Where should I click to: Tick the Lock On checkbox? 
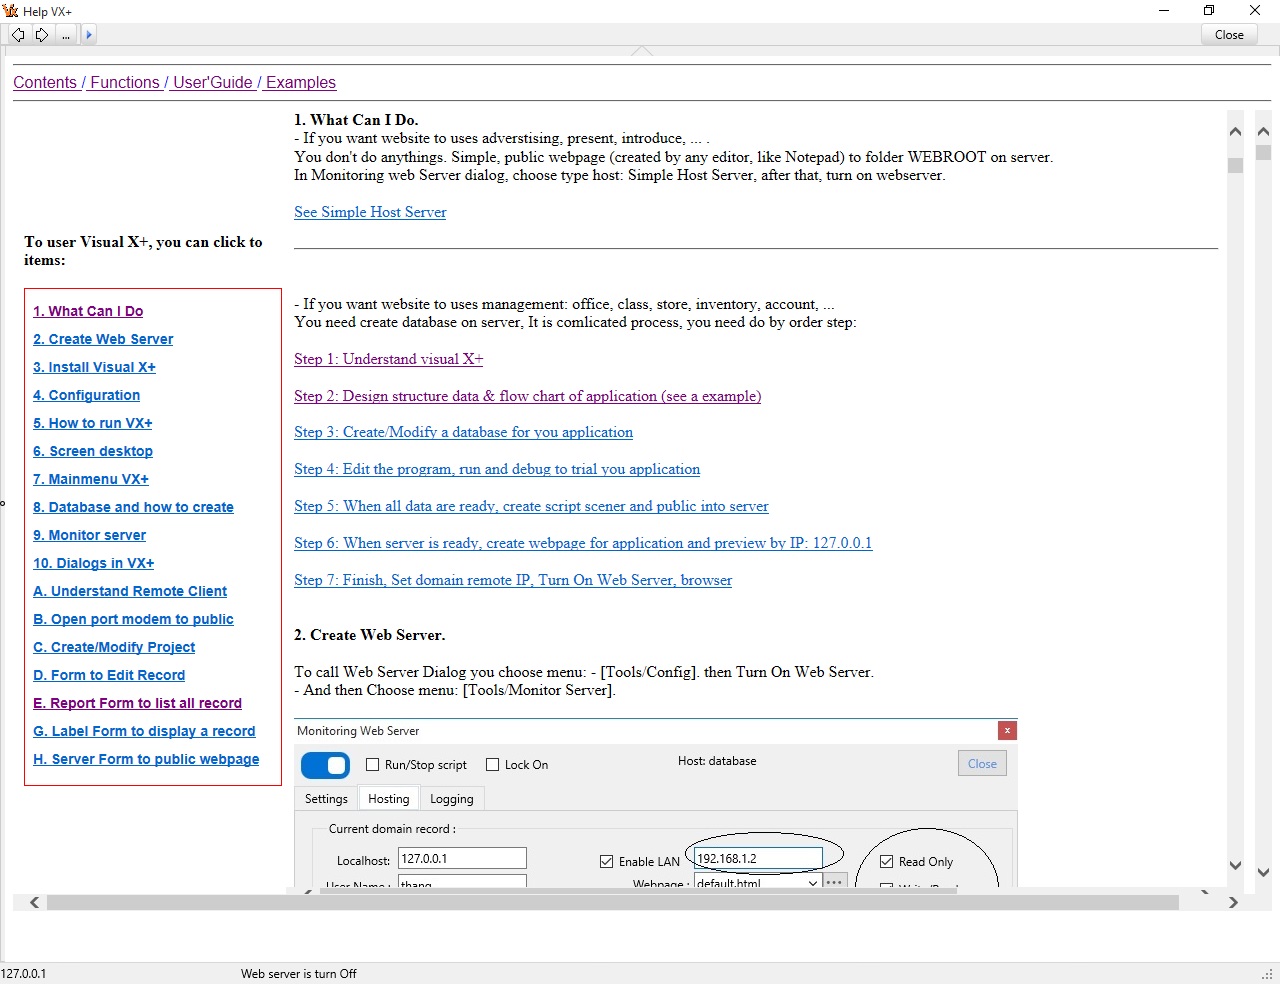click(493, 765)
